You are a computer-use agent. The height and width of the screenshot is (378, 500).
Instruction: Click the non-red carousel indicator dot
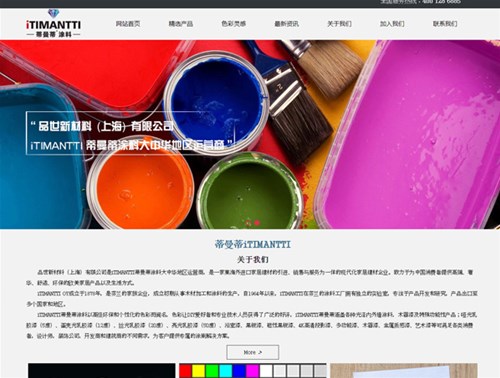[x=248, y=223]
